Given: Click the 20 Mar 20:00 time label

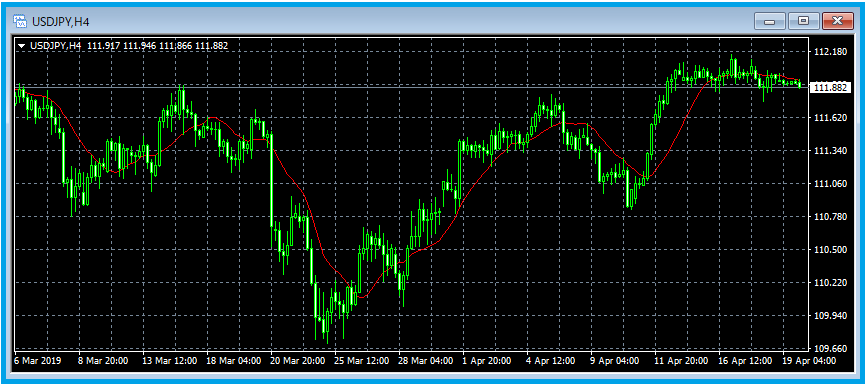Looking at the screenshot, I should pos(298,361).
